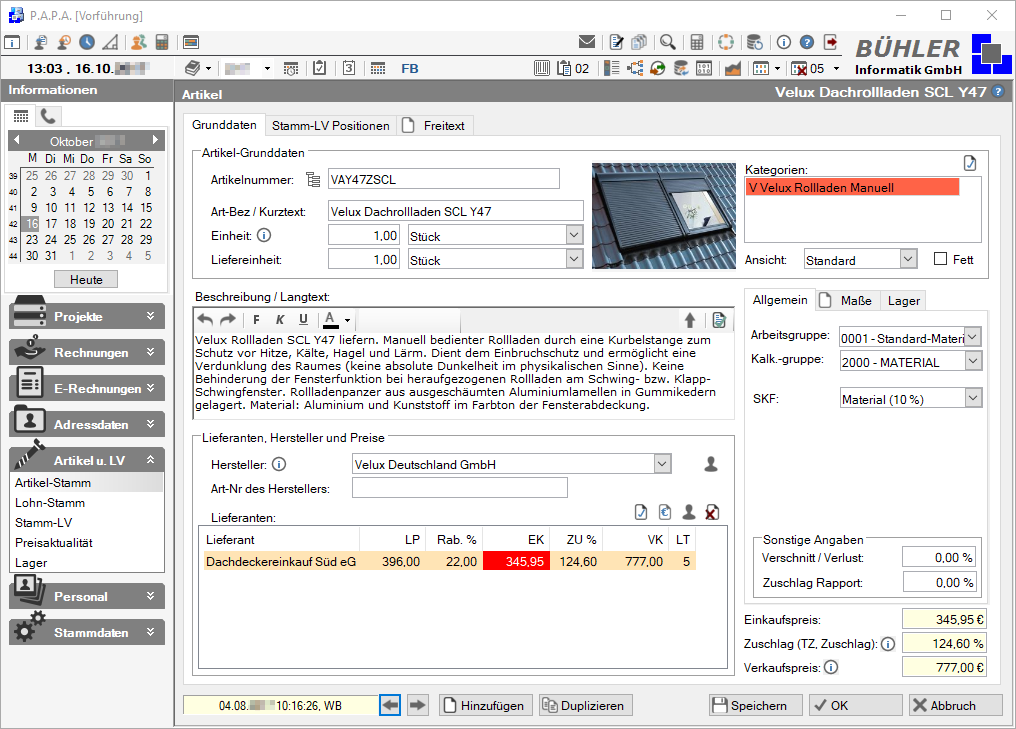Click the redo arrow in description editor
The image size is (1016, 729).
pos(227,319)
